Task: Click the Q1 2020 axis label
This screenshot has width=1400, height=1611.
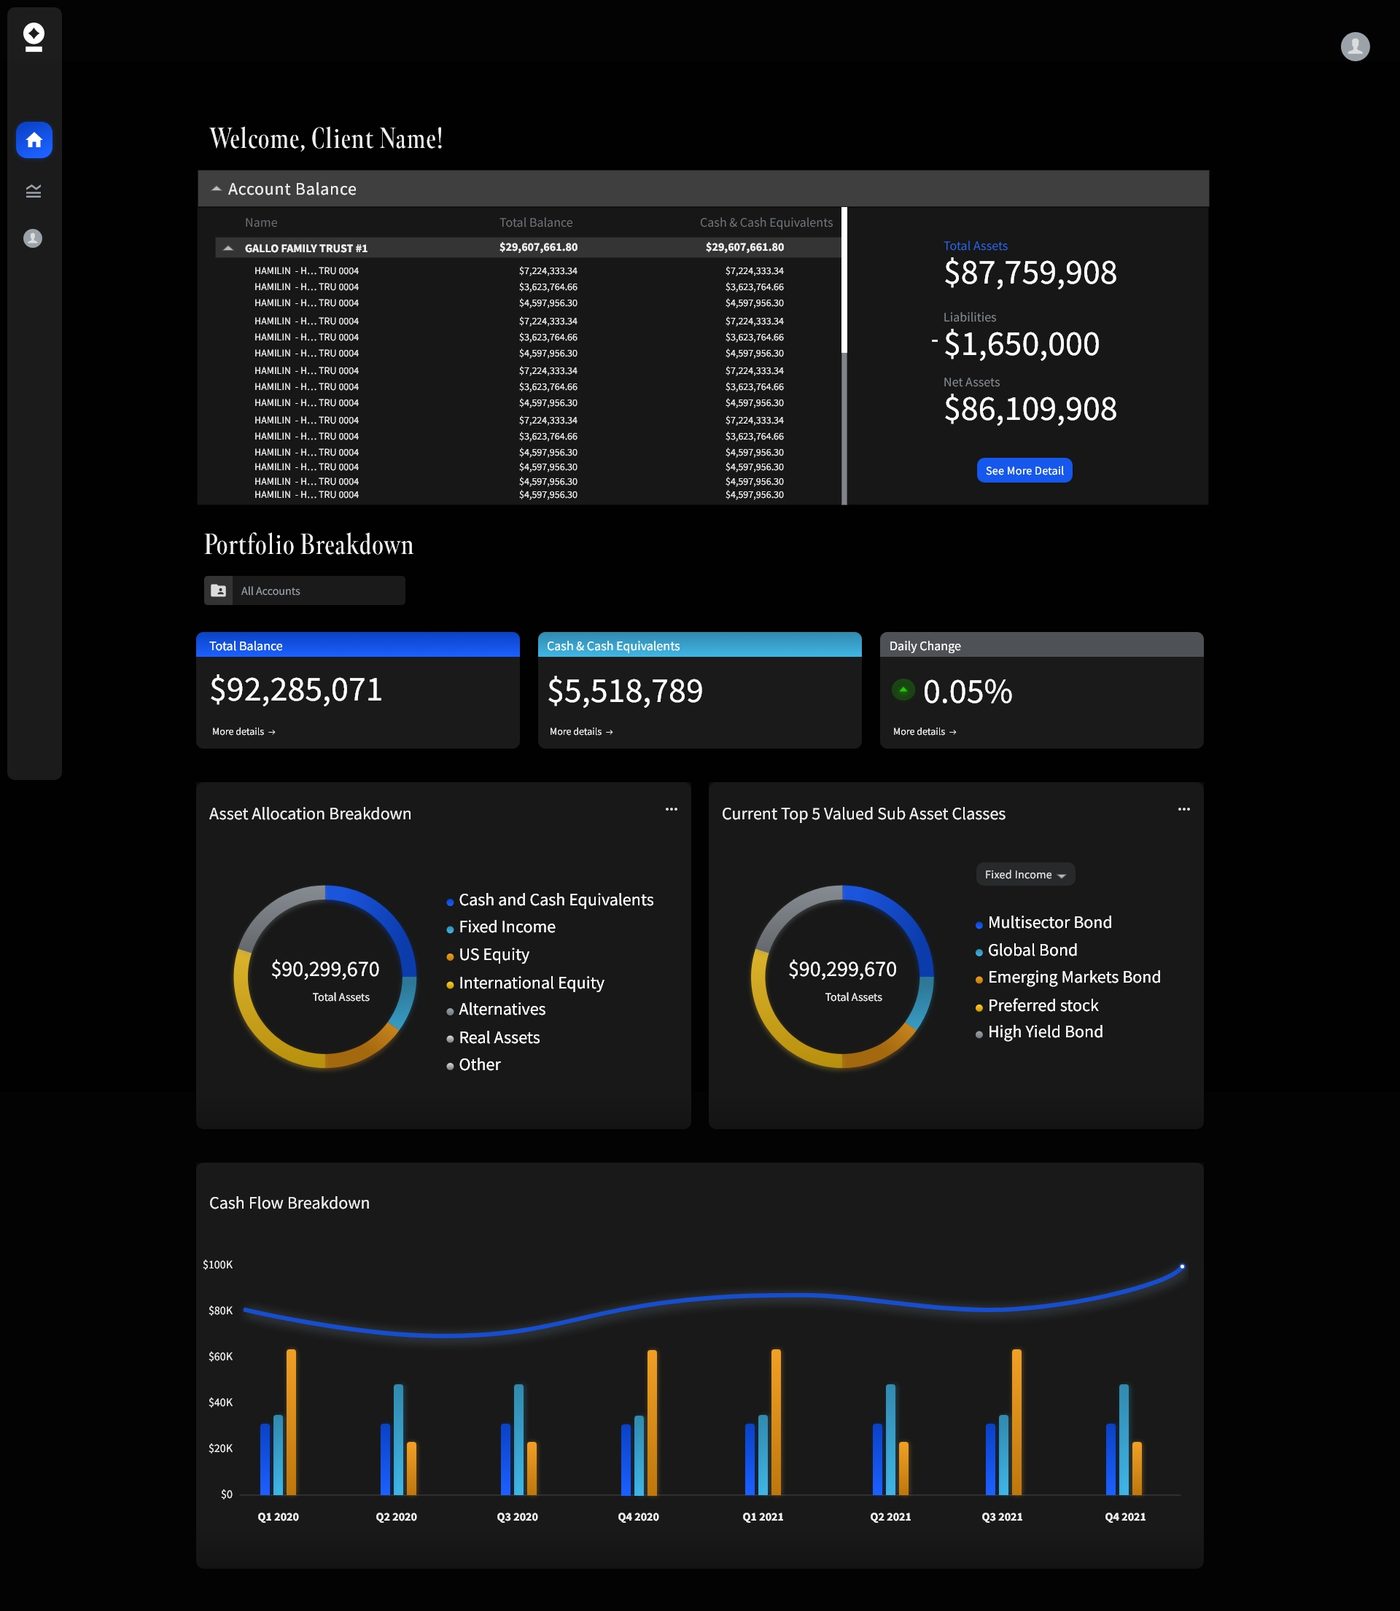Action: 278,1517
